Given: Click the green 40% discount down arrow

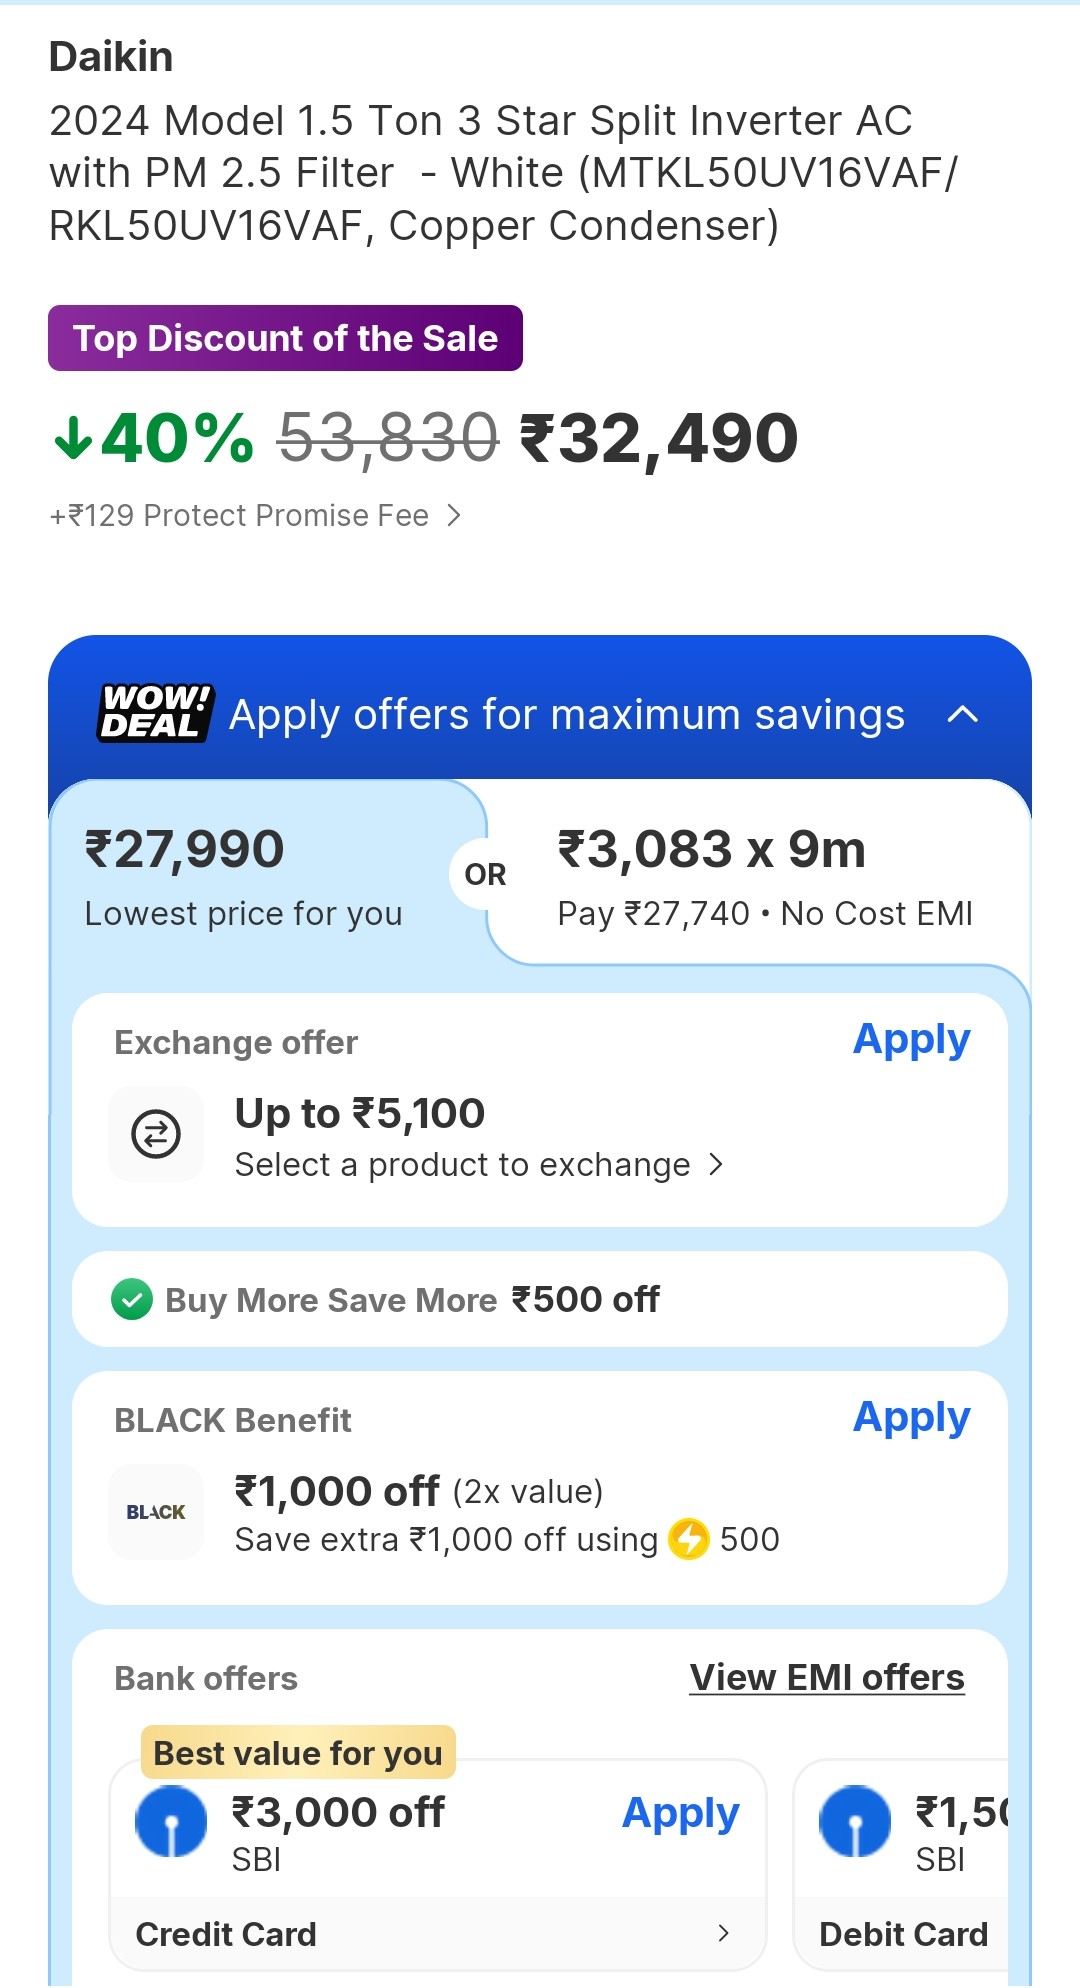Looking at the screenshot, I should [73, 438].
